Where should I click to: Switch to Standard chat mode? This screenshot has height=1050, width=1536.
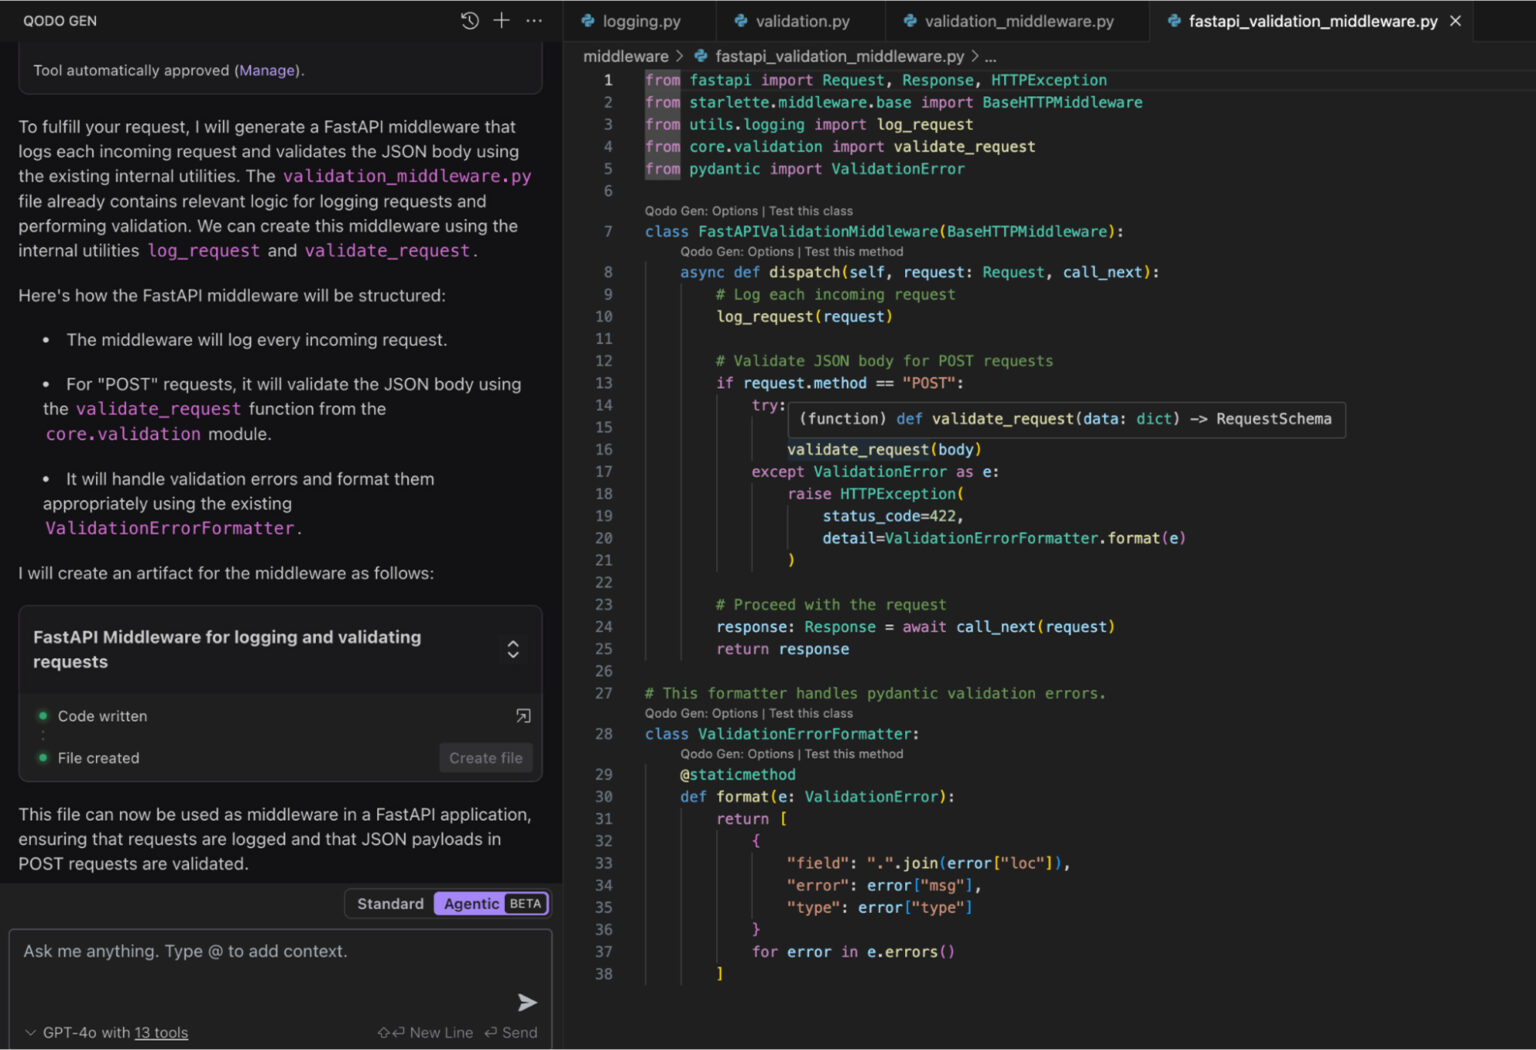[389, 903]
